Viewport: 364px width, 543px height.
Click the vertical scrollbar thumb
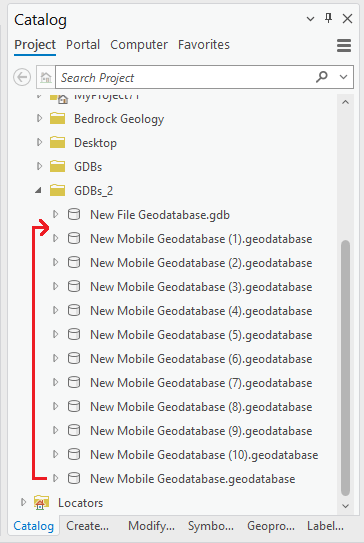345,367
